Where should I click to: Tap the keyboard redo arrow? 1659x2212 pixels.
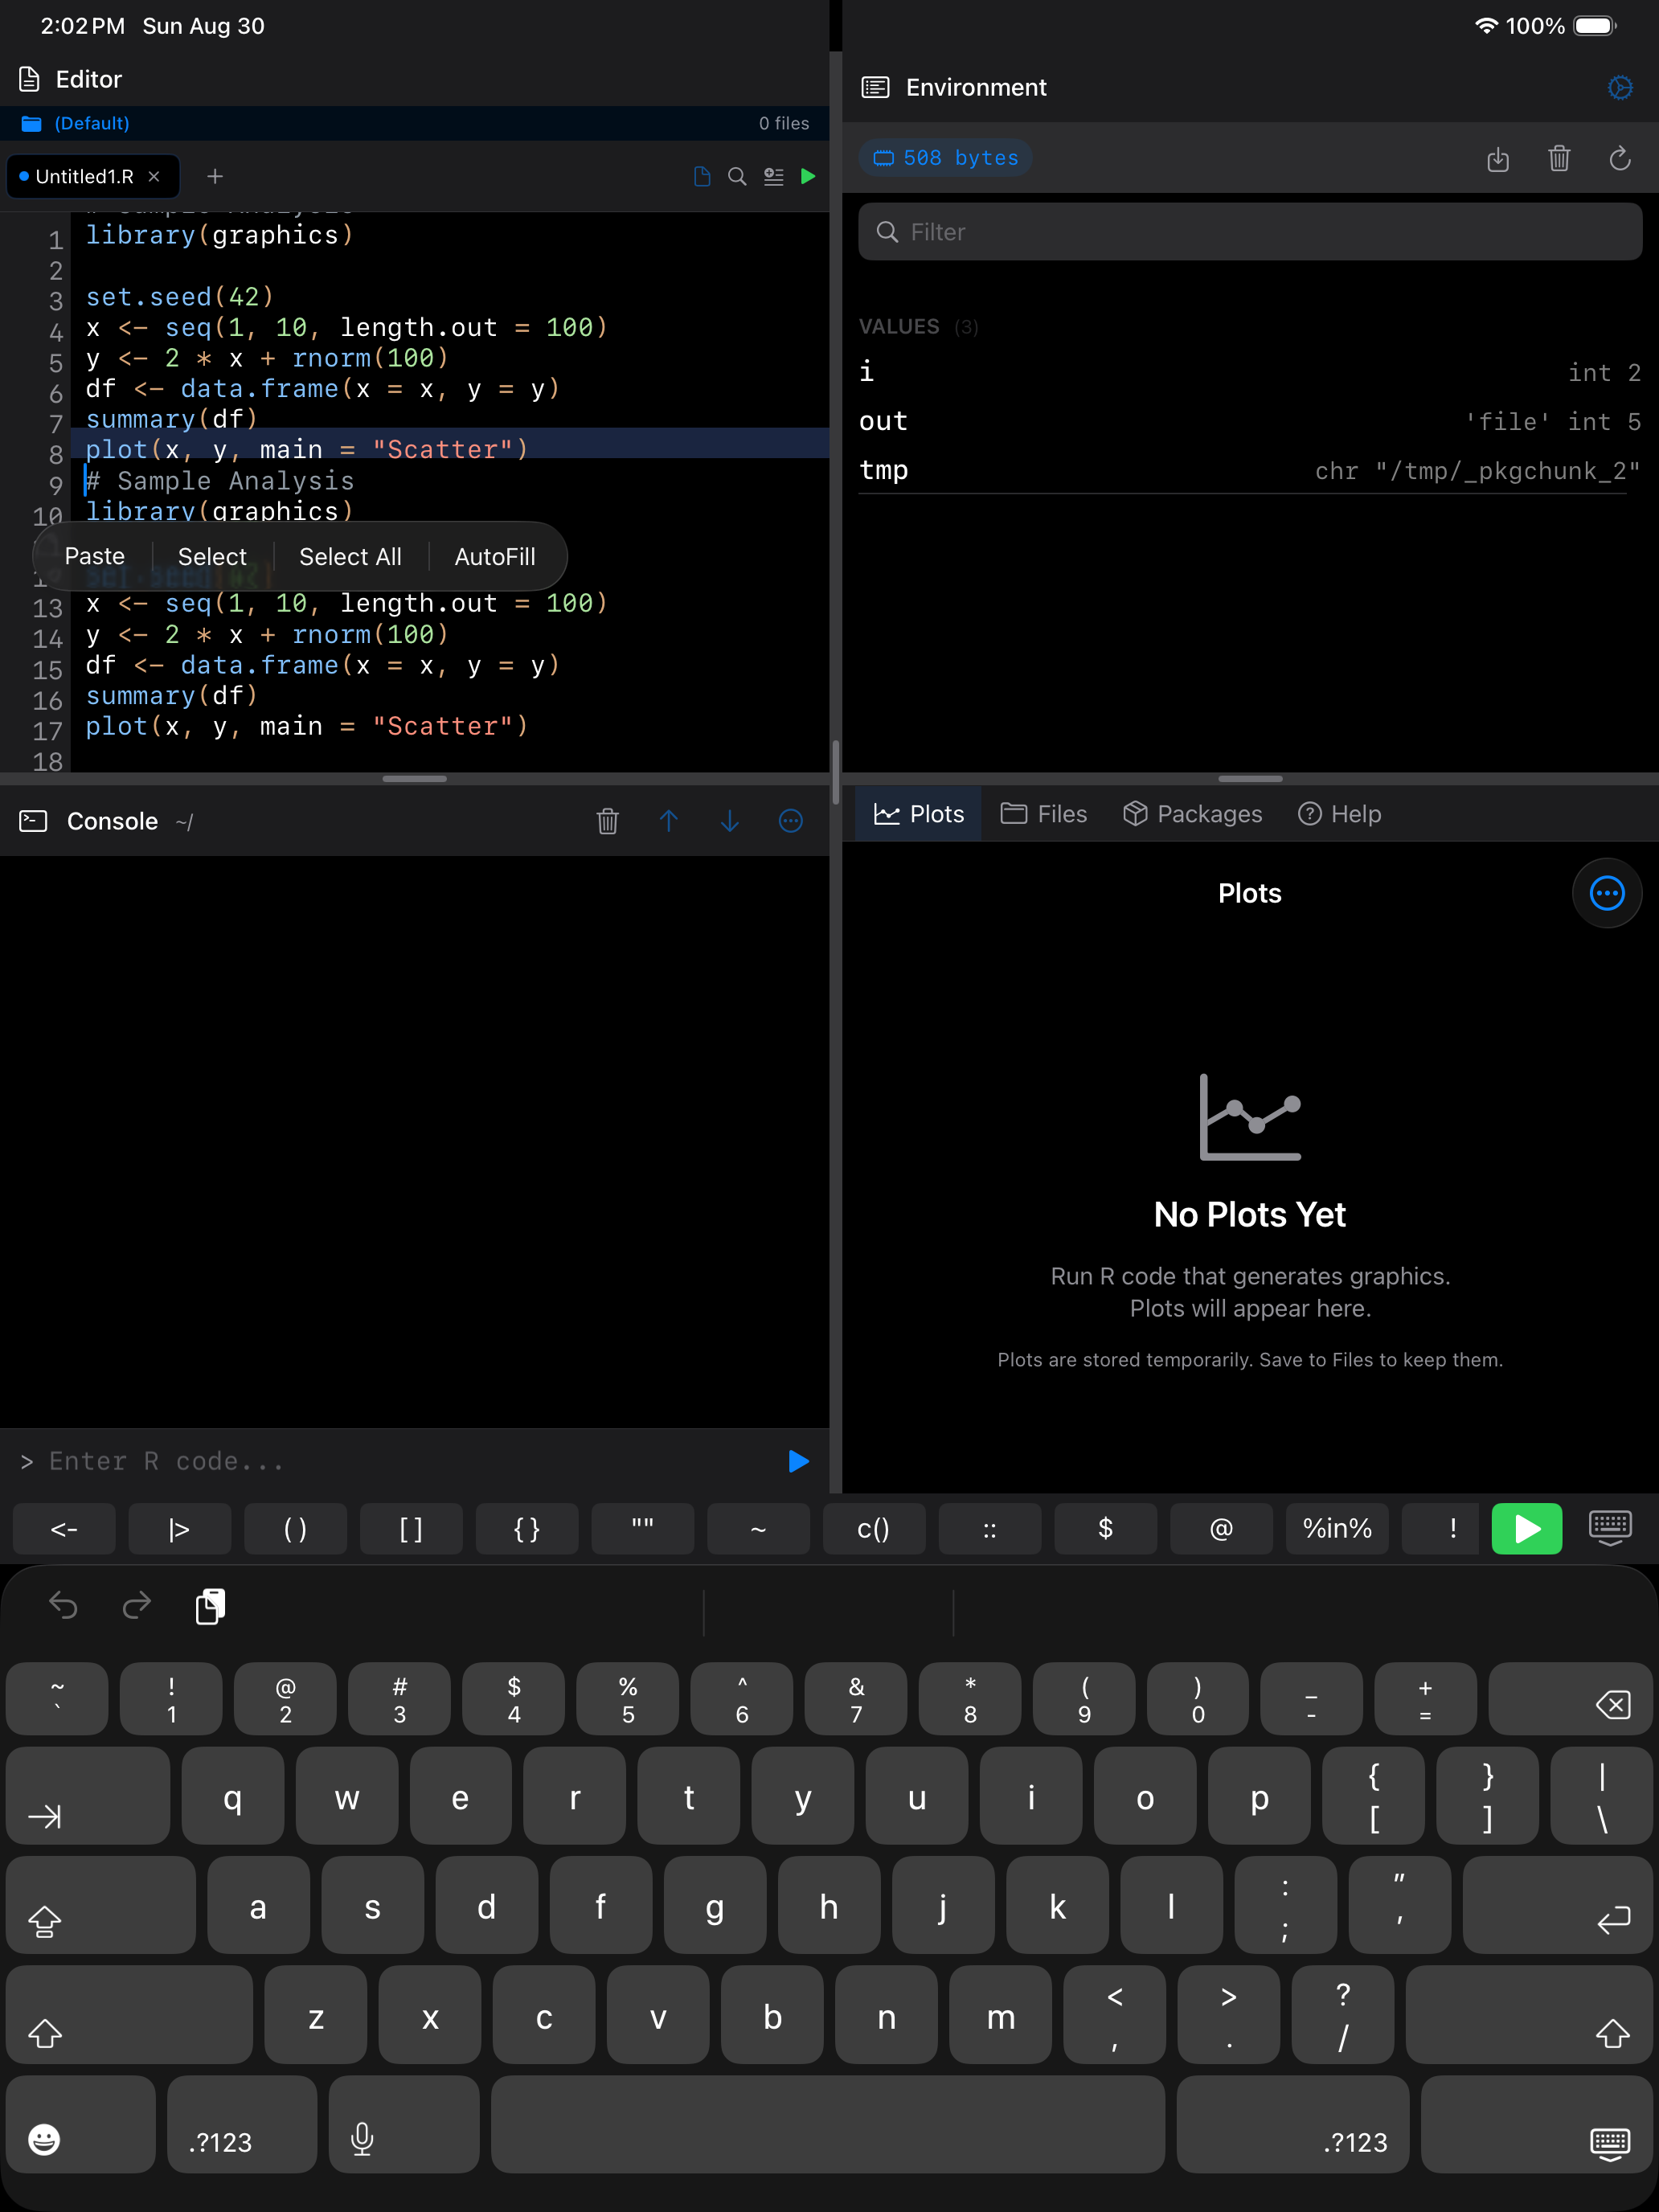coord(137,1606)
